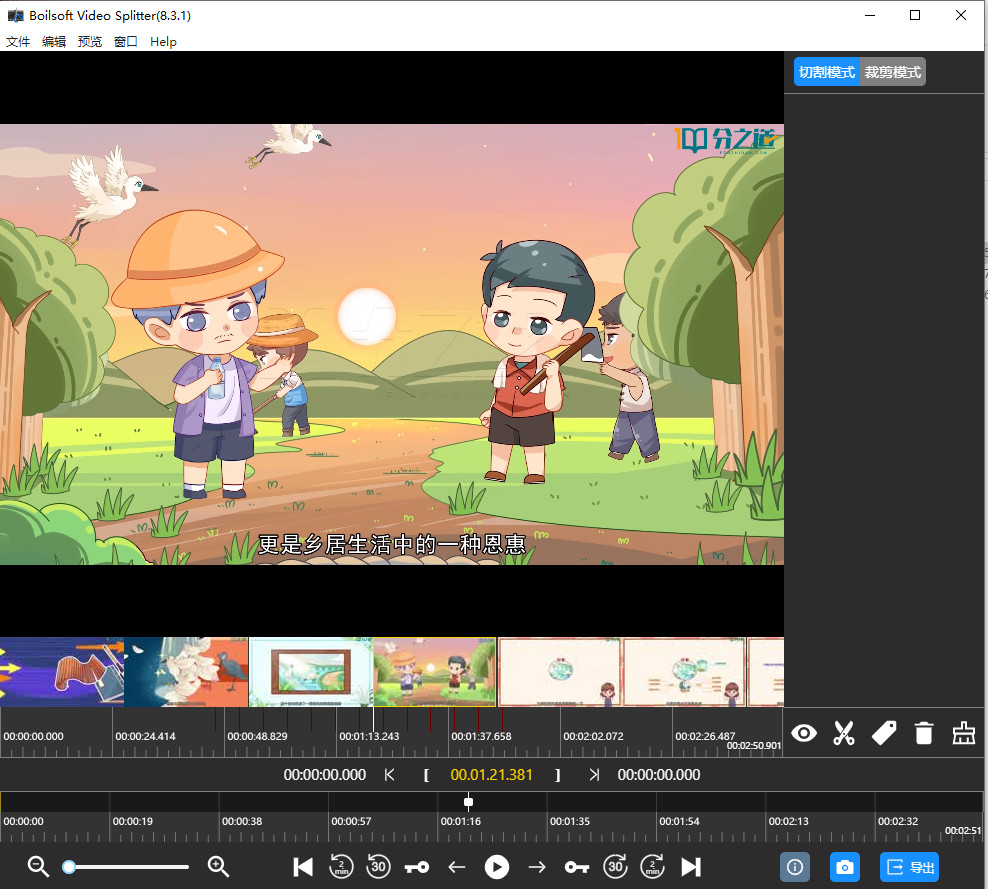Expand the 窗口 menu

126,42
